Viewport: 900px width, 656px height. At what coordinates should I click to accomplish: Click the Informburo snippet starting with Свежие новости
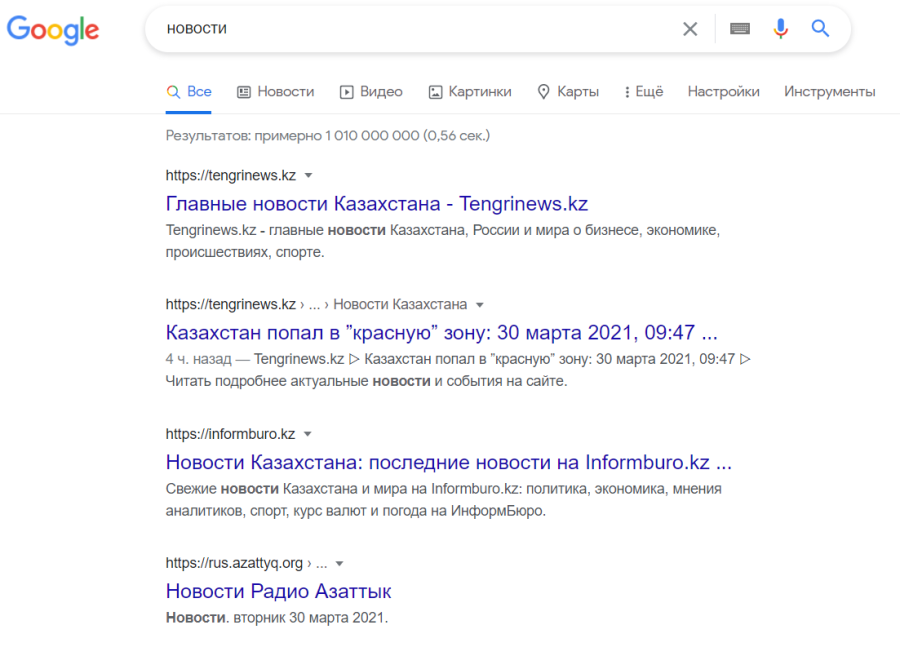[444, 500]
